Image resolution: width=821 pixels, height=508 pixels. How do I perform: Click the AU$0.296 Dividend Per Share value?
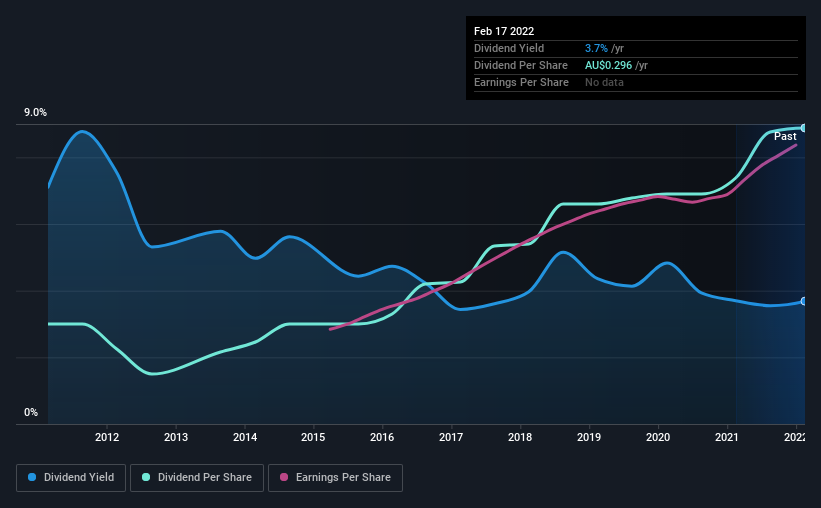[608, 65]
